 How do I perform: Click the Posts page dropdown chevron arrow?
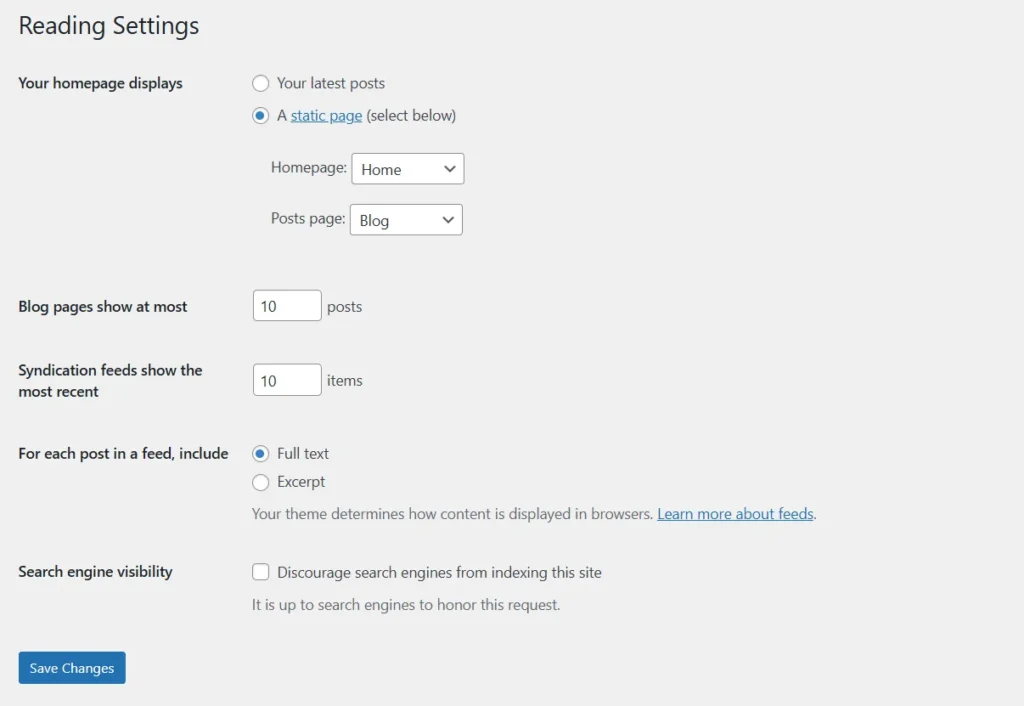[x=446, y=219]
